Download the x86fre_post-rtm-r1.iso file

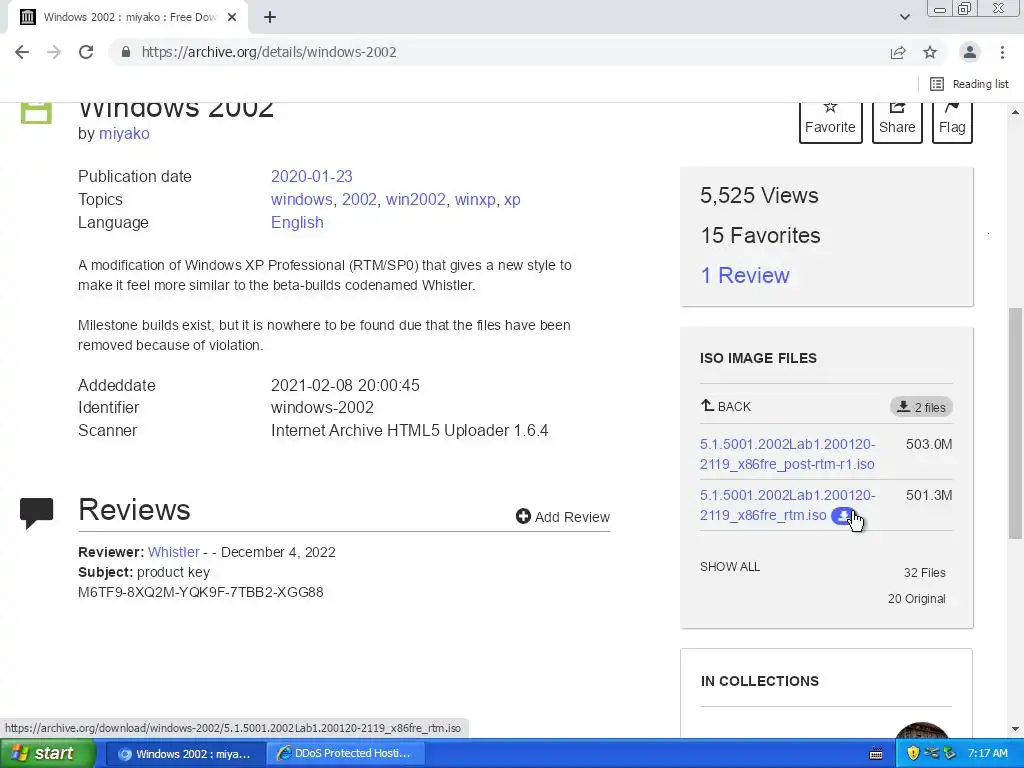click(x=787, y=454)
